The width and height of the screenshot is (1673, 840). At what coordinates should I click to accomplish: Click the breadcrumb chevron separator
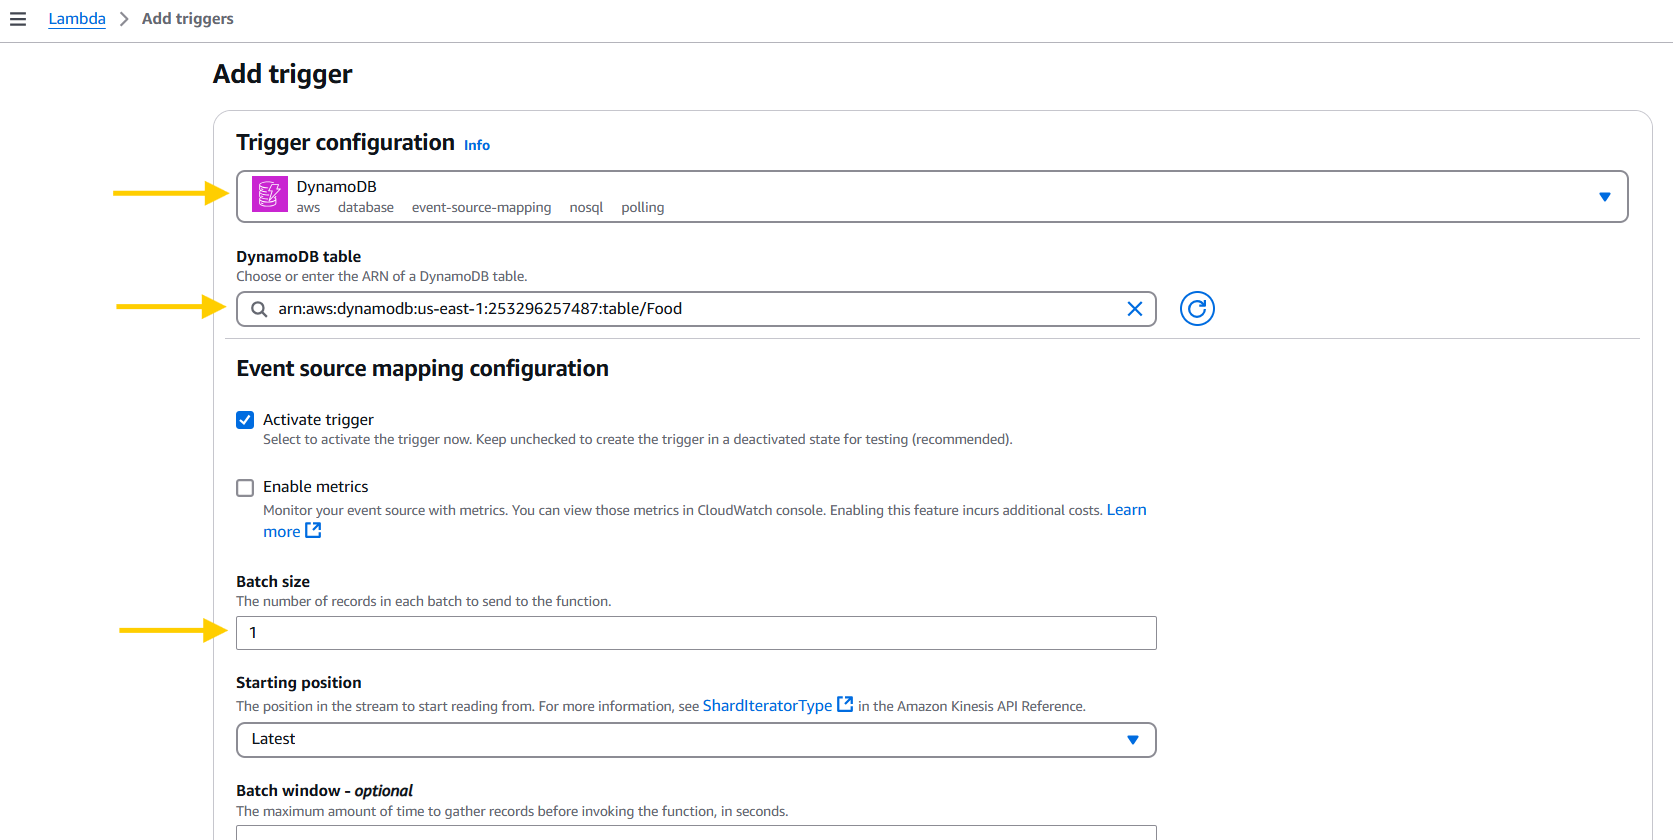click(x=124, y=19)
